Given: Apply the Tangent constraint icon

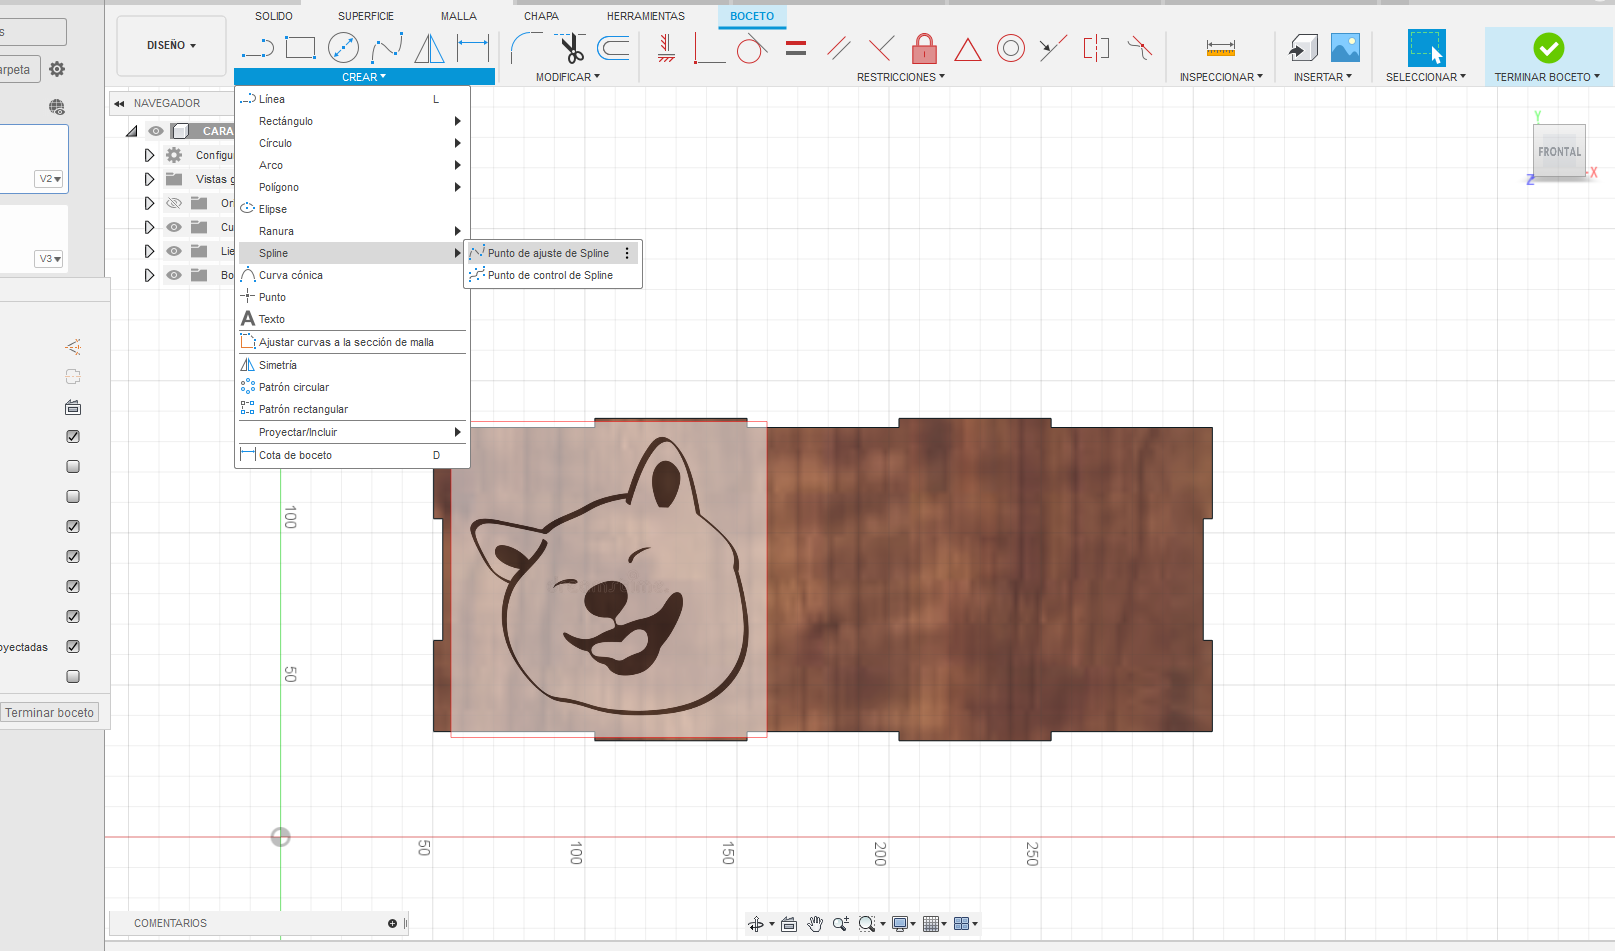Looking at the screenshot, I should pos(751,47).
